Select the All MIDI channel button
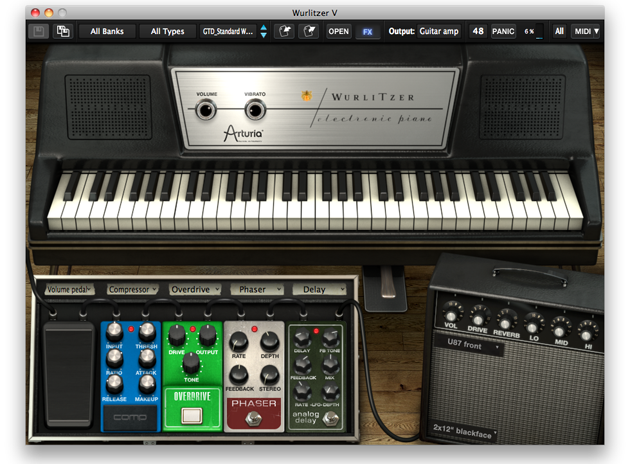This screenshot has width=630, height=464. (559, 31)
